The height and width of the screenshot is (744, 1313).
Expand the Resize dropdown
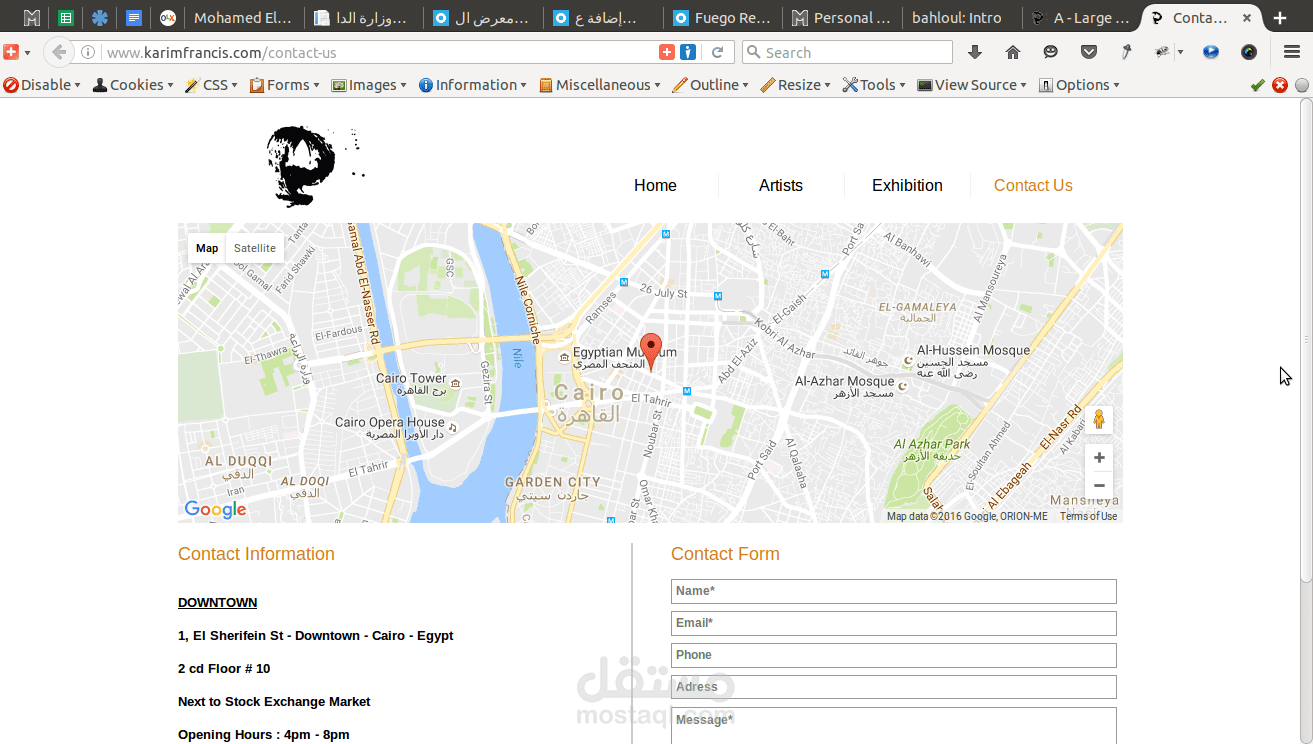[x=796, y=85]
